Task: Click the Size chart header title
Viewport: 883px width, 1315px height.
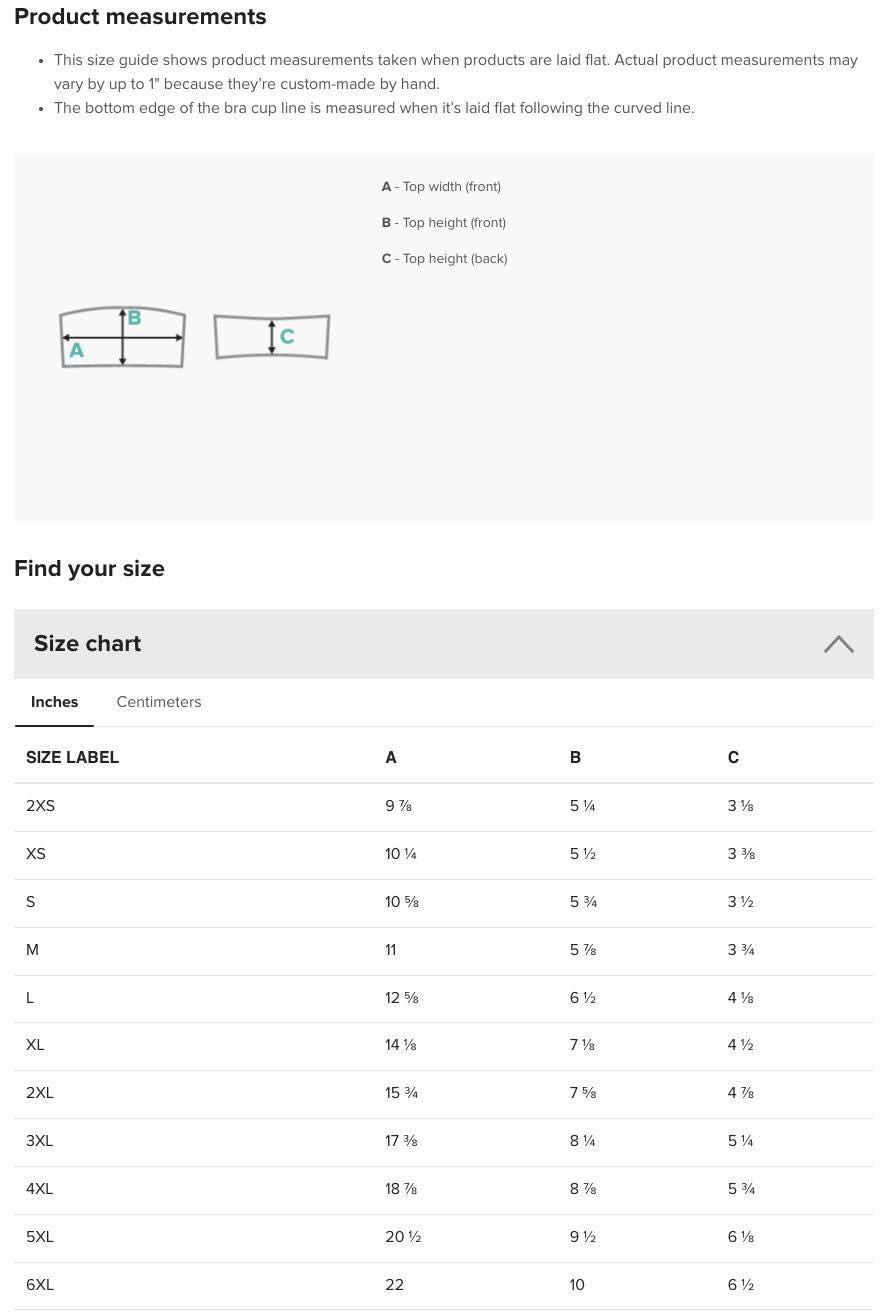Action: (88, 644)
